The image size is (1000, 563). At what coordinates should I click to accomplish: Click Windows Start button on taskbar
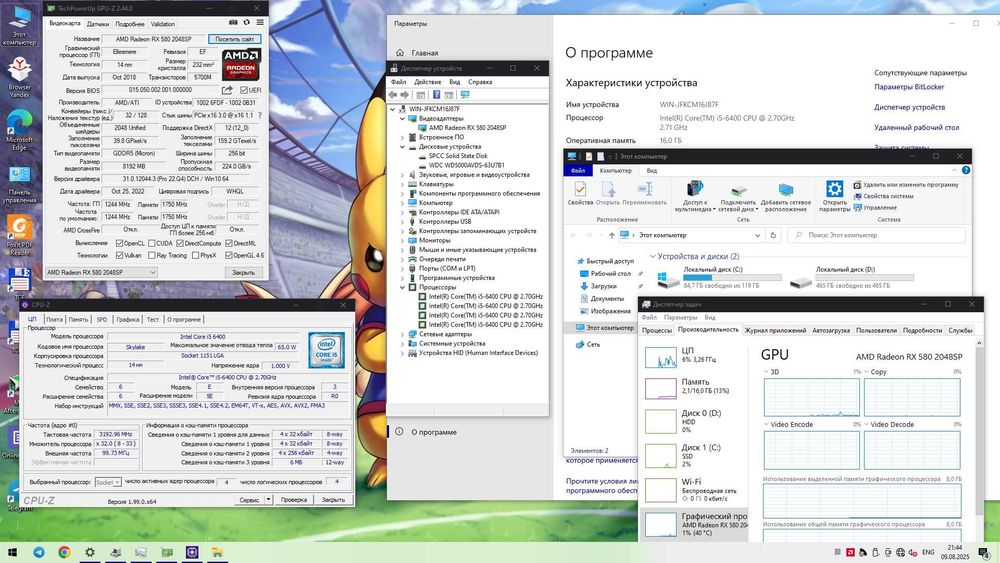click(x=12, y=552)
